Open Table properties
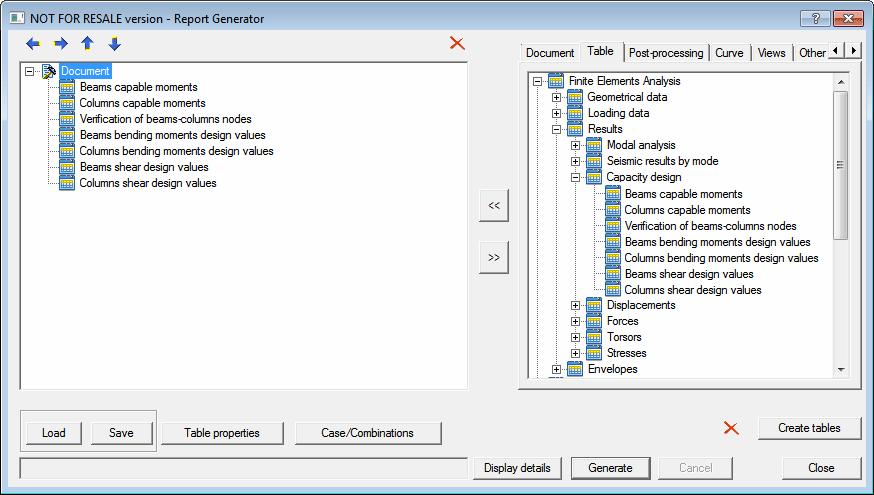Image resolution: width=874 pixels, height=495 pixels. pyautogui.click(x=222, y=433)
